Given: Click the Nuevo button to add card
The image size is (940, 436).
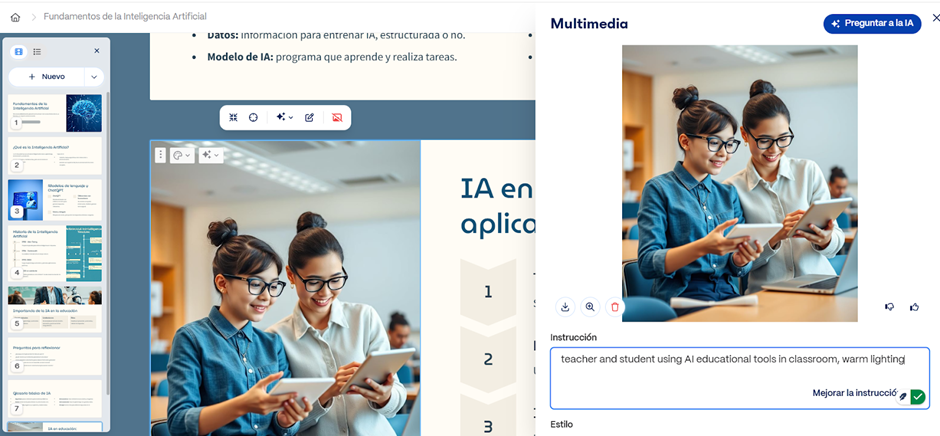Looking at the screenshot, I should pos(47,77).
